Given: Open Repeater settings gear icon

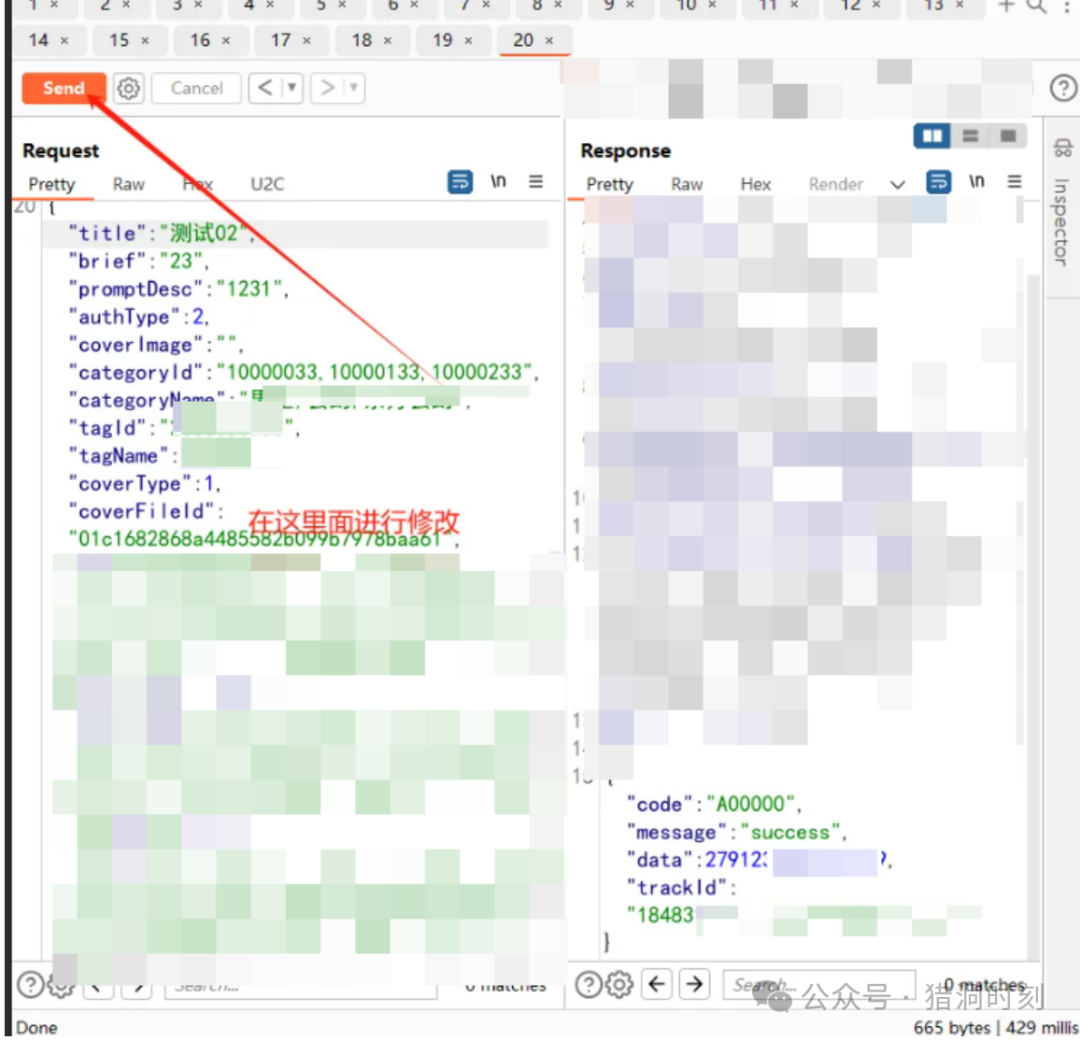Looking at the screenshot, I should click(128, 88).
